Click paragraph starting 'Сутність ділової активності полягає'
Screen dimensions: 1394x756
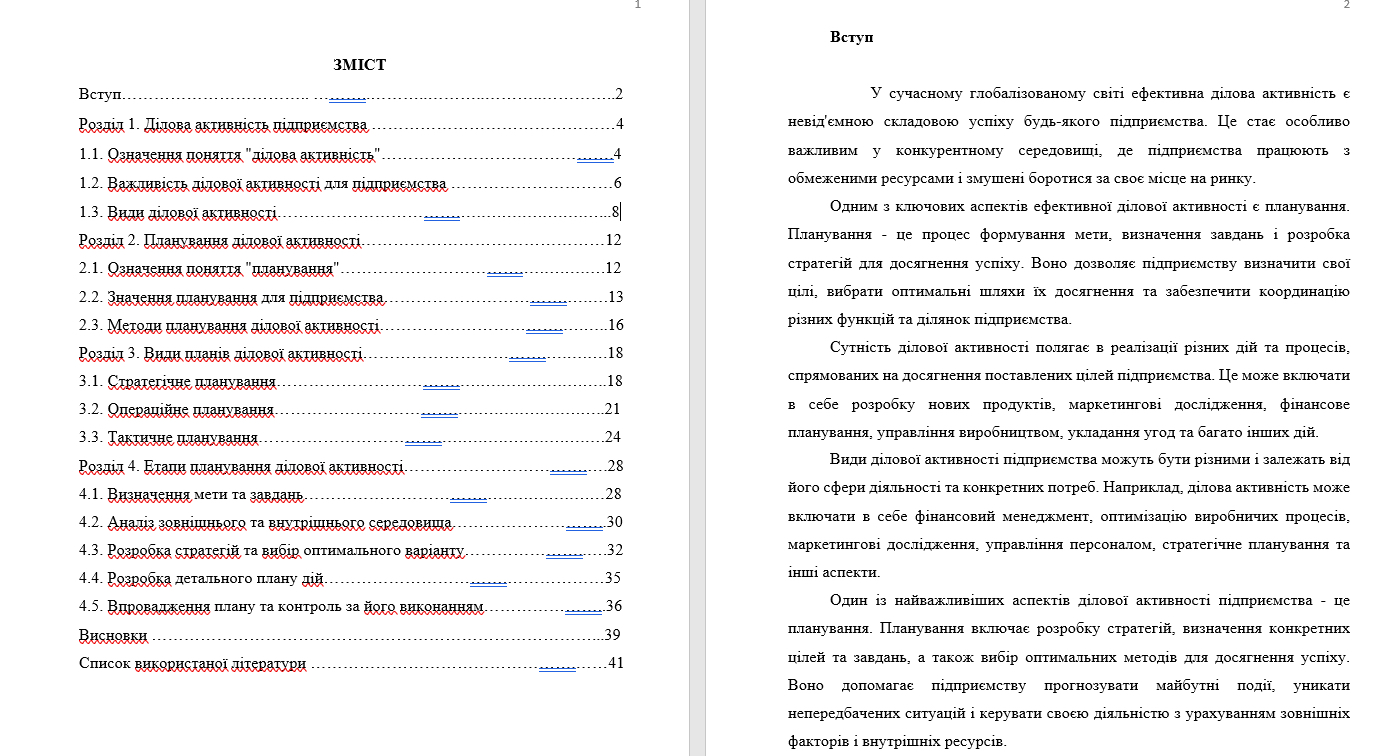point(1068,390)
